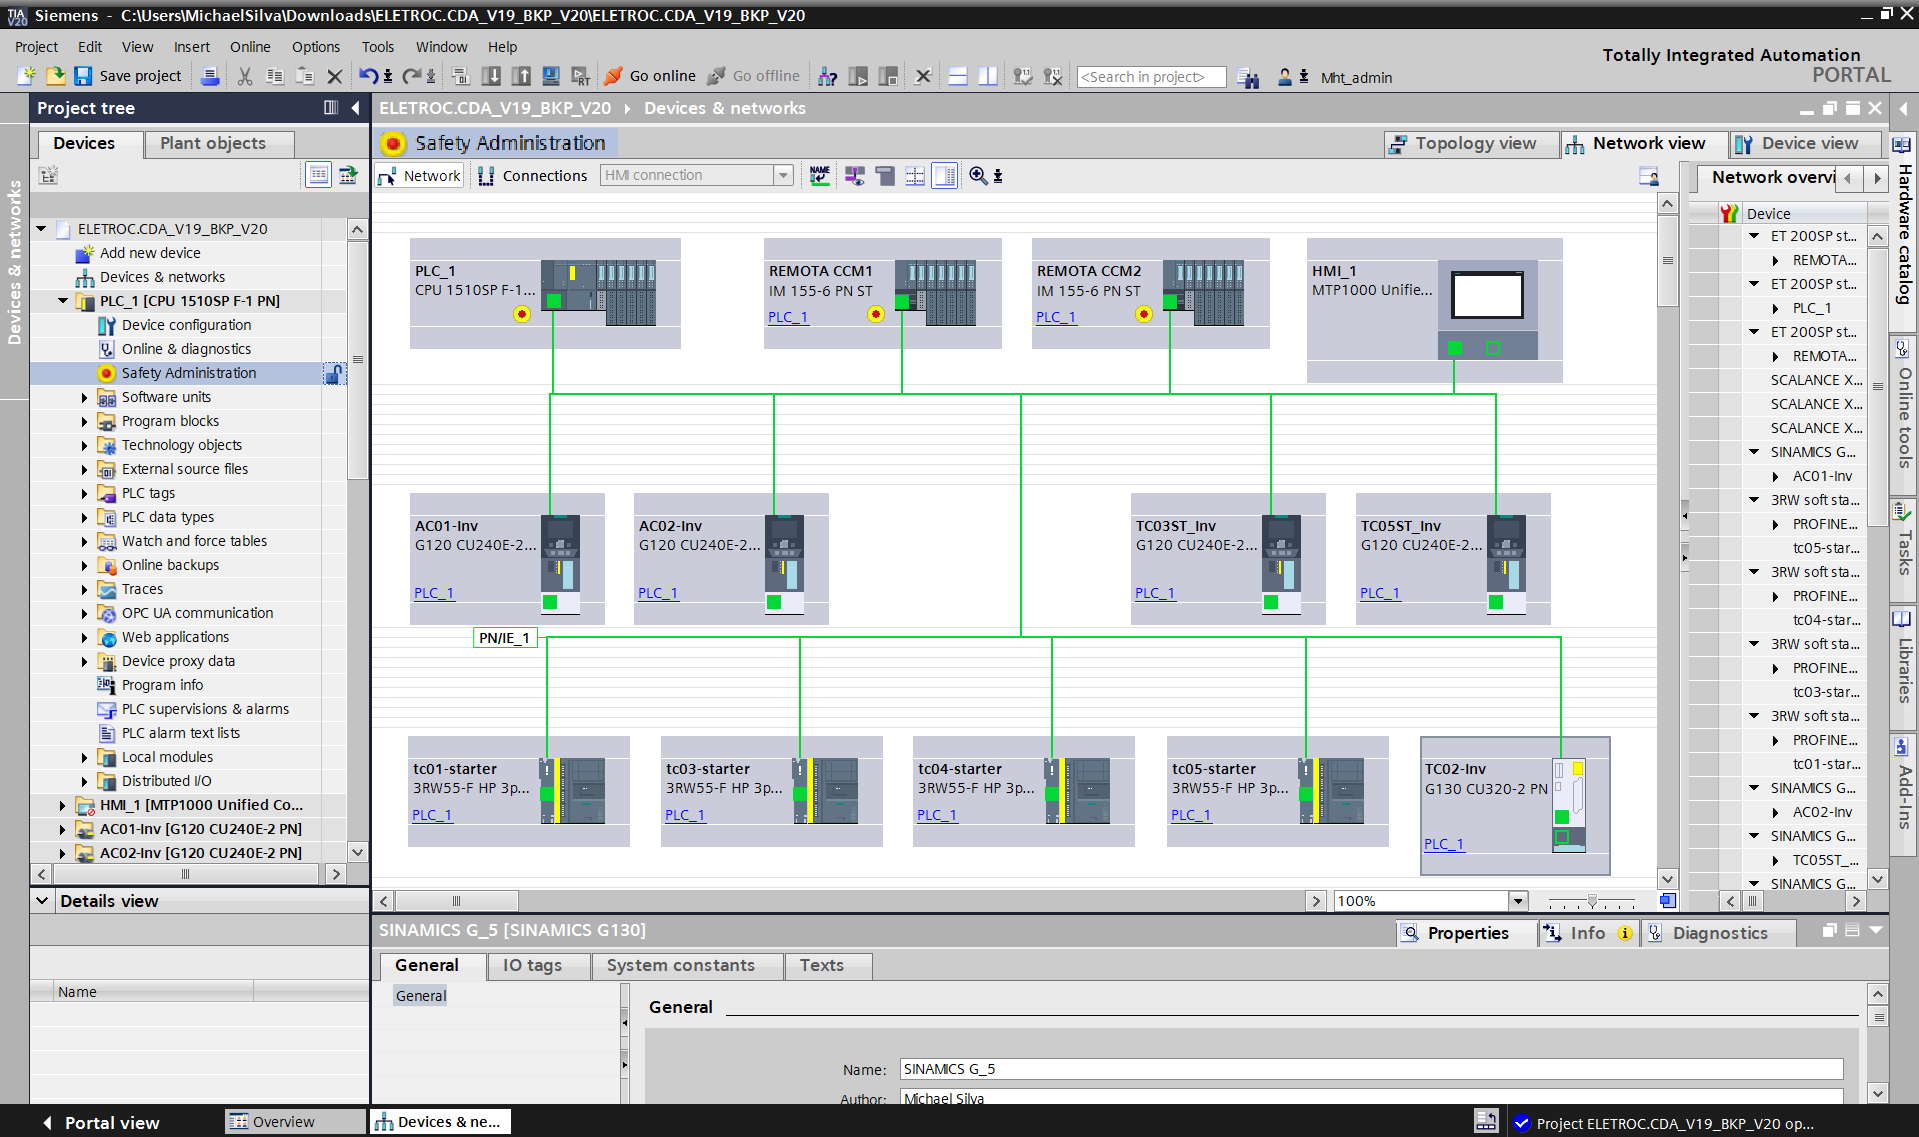Expand the PLC tags folder

[85, 493]
